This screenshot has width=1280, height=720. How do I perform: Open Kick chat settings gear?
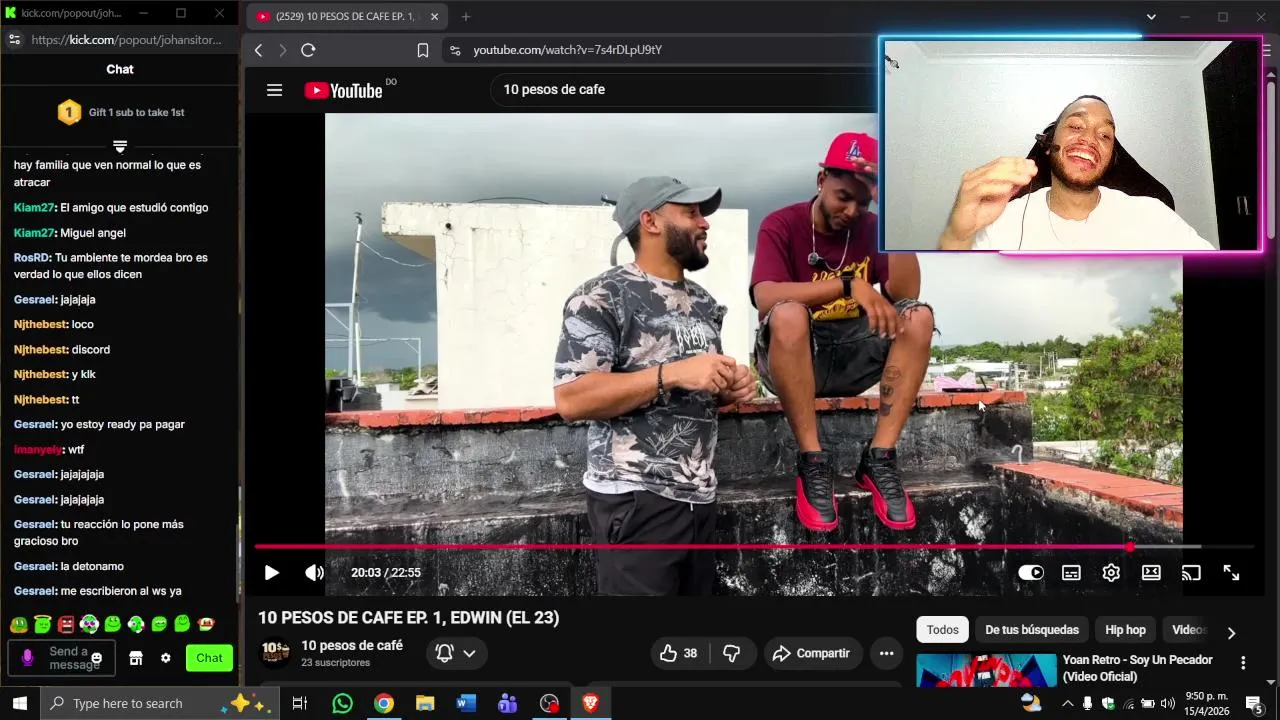click(166, 658)
